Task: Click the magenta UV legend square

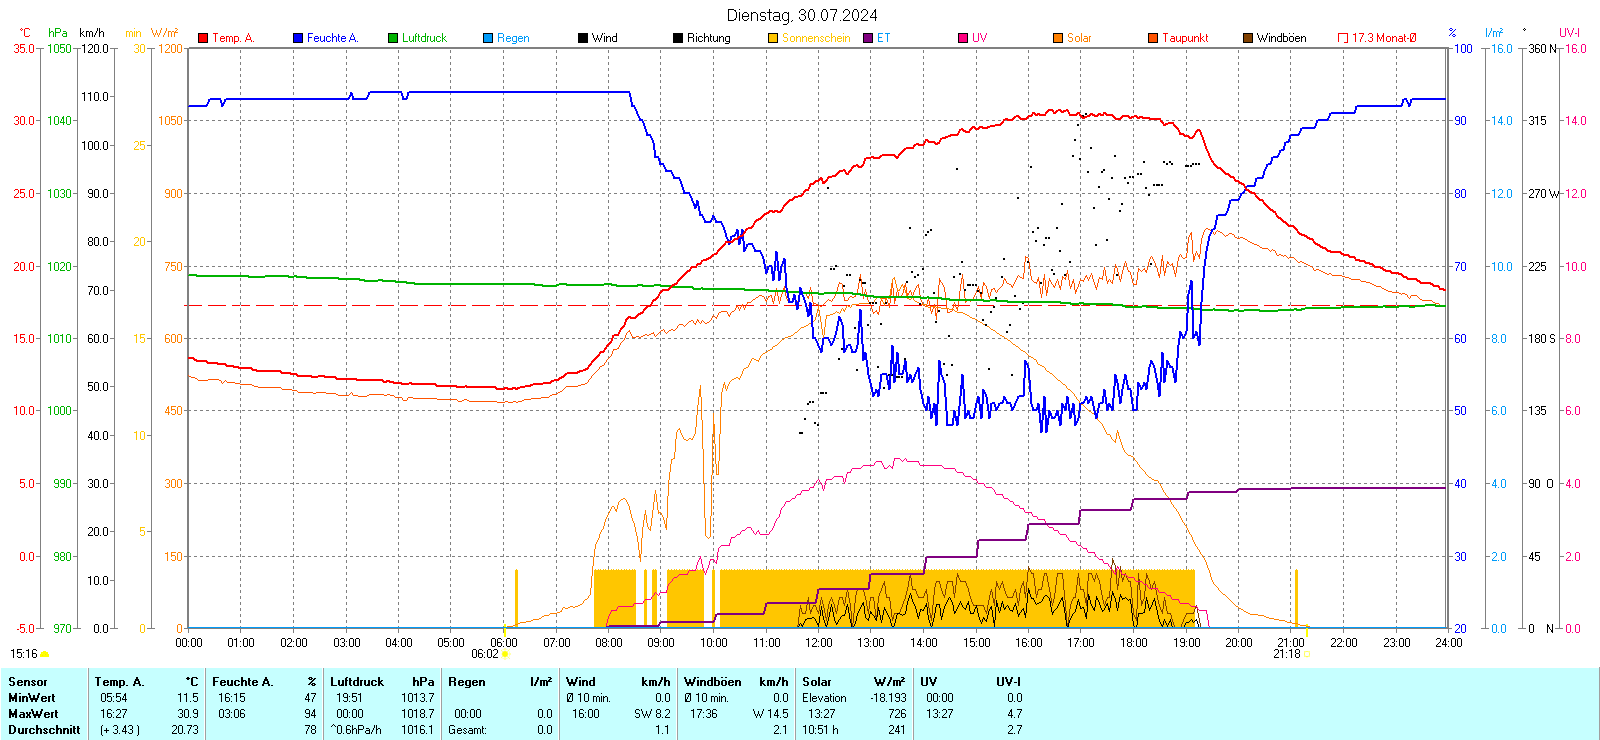Action: click(963, 38)
